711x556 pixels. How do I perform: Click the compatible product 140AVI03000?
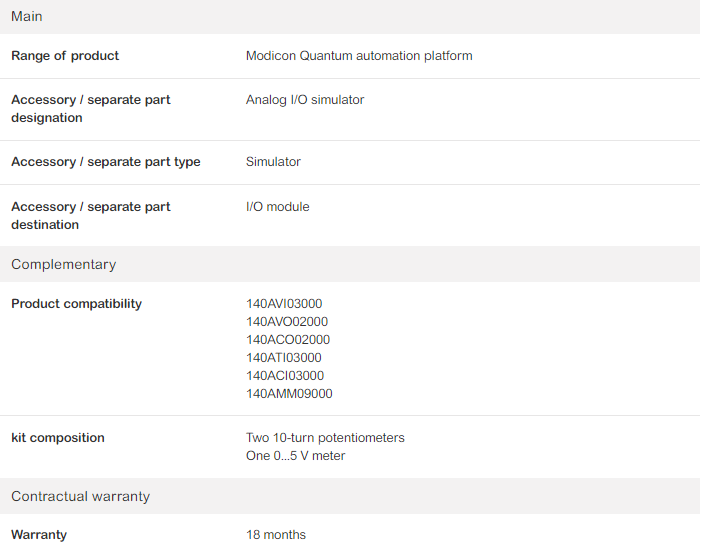click(284, 304)
